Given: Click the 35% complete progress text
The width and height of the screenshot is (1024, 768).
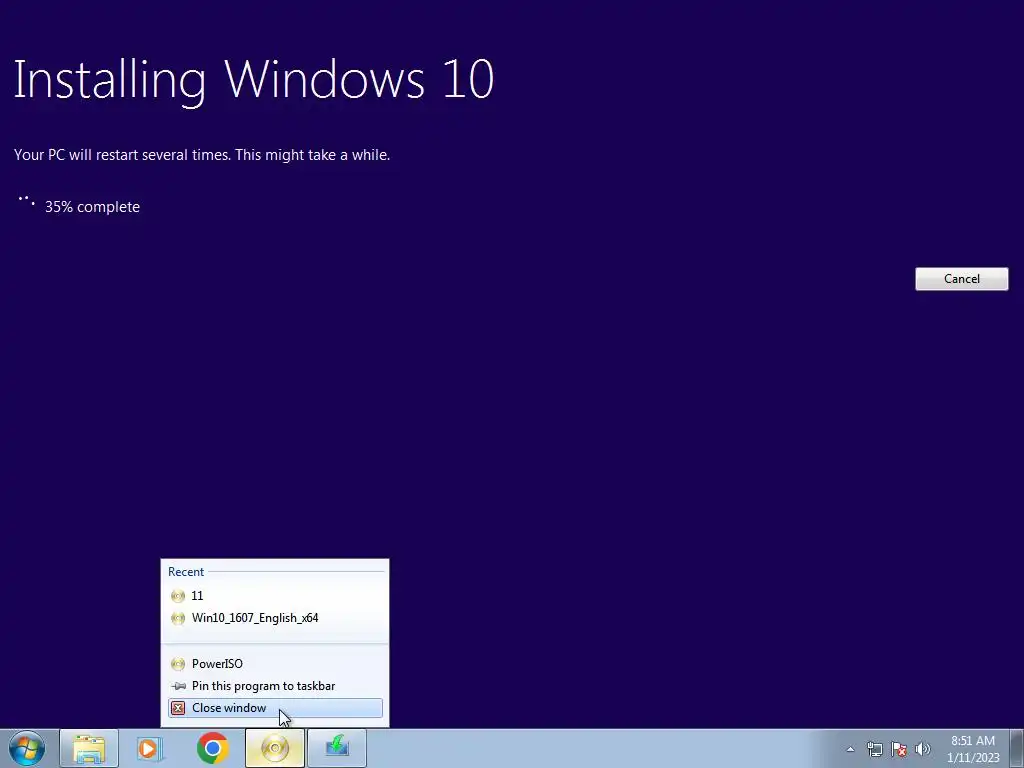Looking at the screenshot, I should click(x=92, y=207).
